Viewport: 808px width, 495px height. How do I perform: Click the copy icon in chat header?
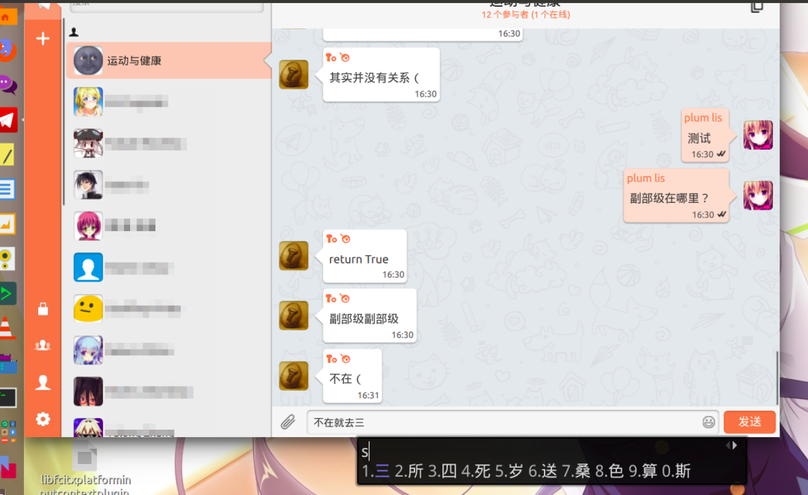[x=756, y=6]
